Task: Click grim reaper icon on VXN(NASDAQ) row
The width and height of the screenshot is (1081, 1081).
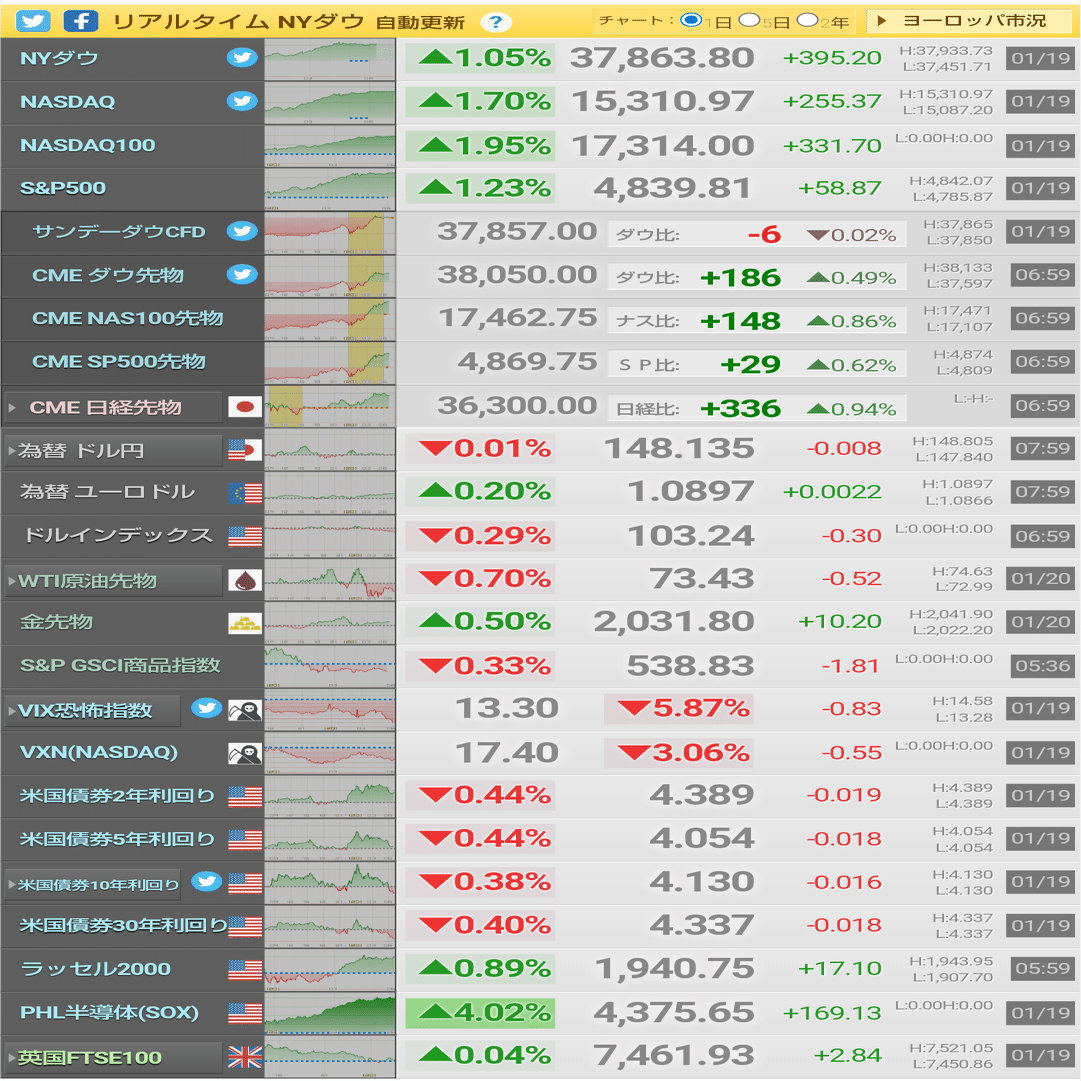Action: [x=245, y=754]
